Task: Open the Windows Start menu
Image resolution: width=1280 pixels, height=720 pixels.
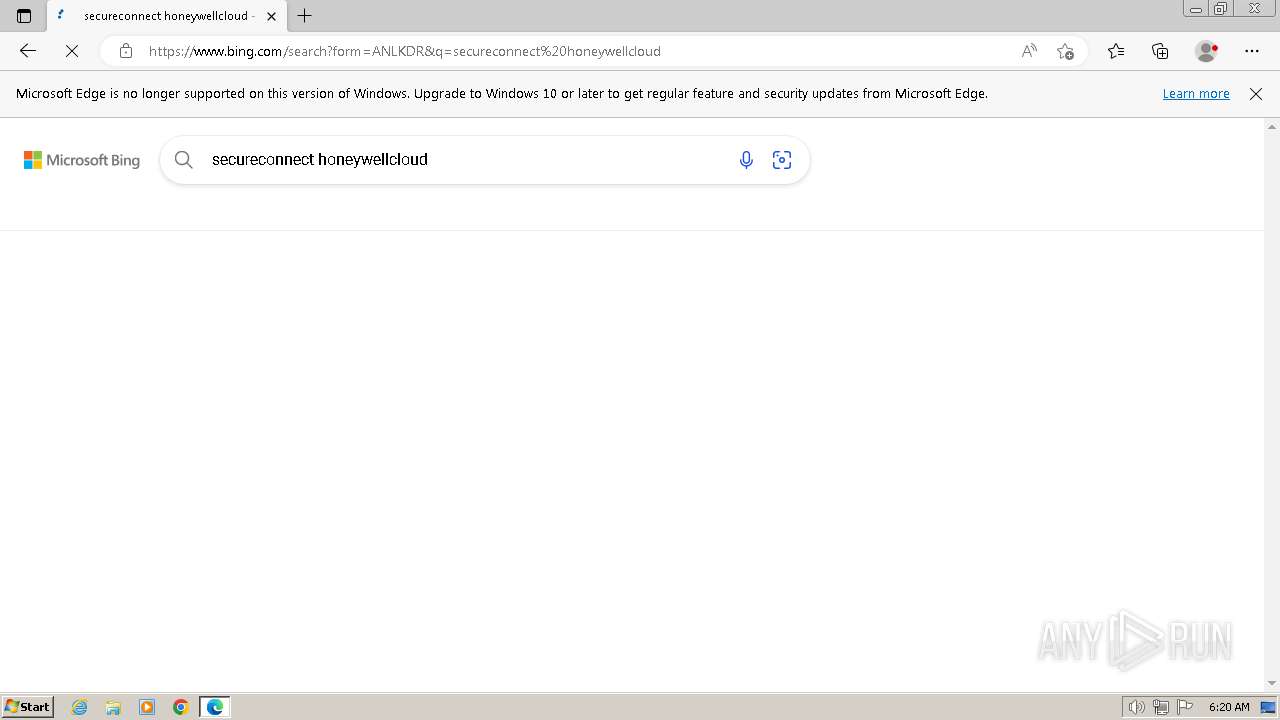Action: click(x=27, y=707)
